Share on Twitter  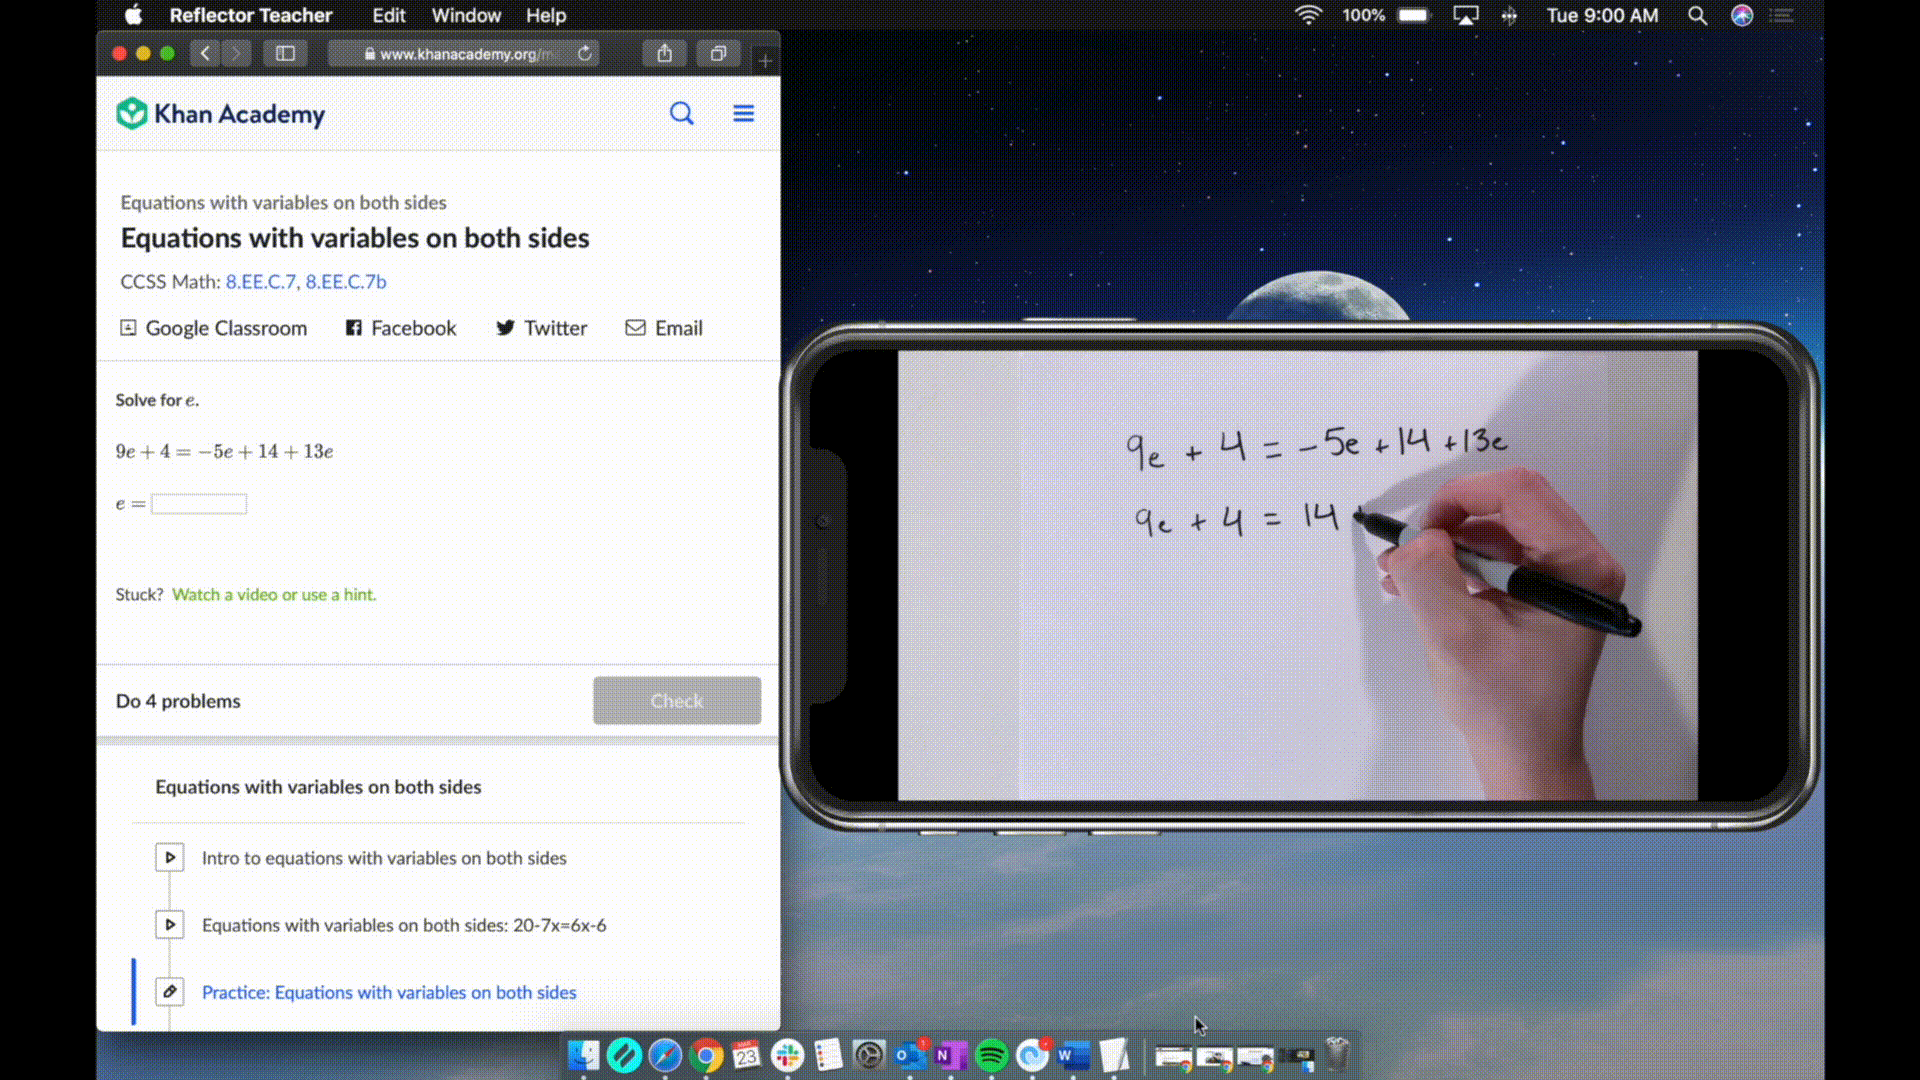(x=541, y=328)
